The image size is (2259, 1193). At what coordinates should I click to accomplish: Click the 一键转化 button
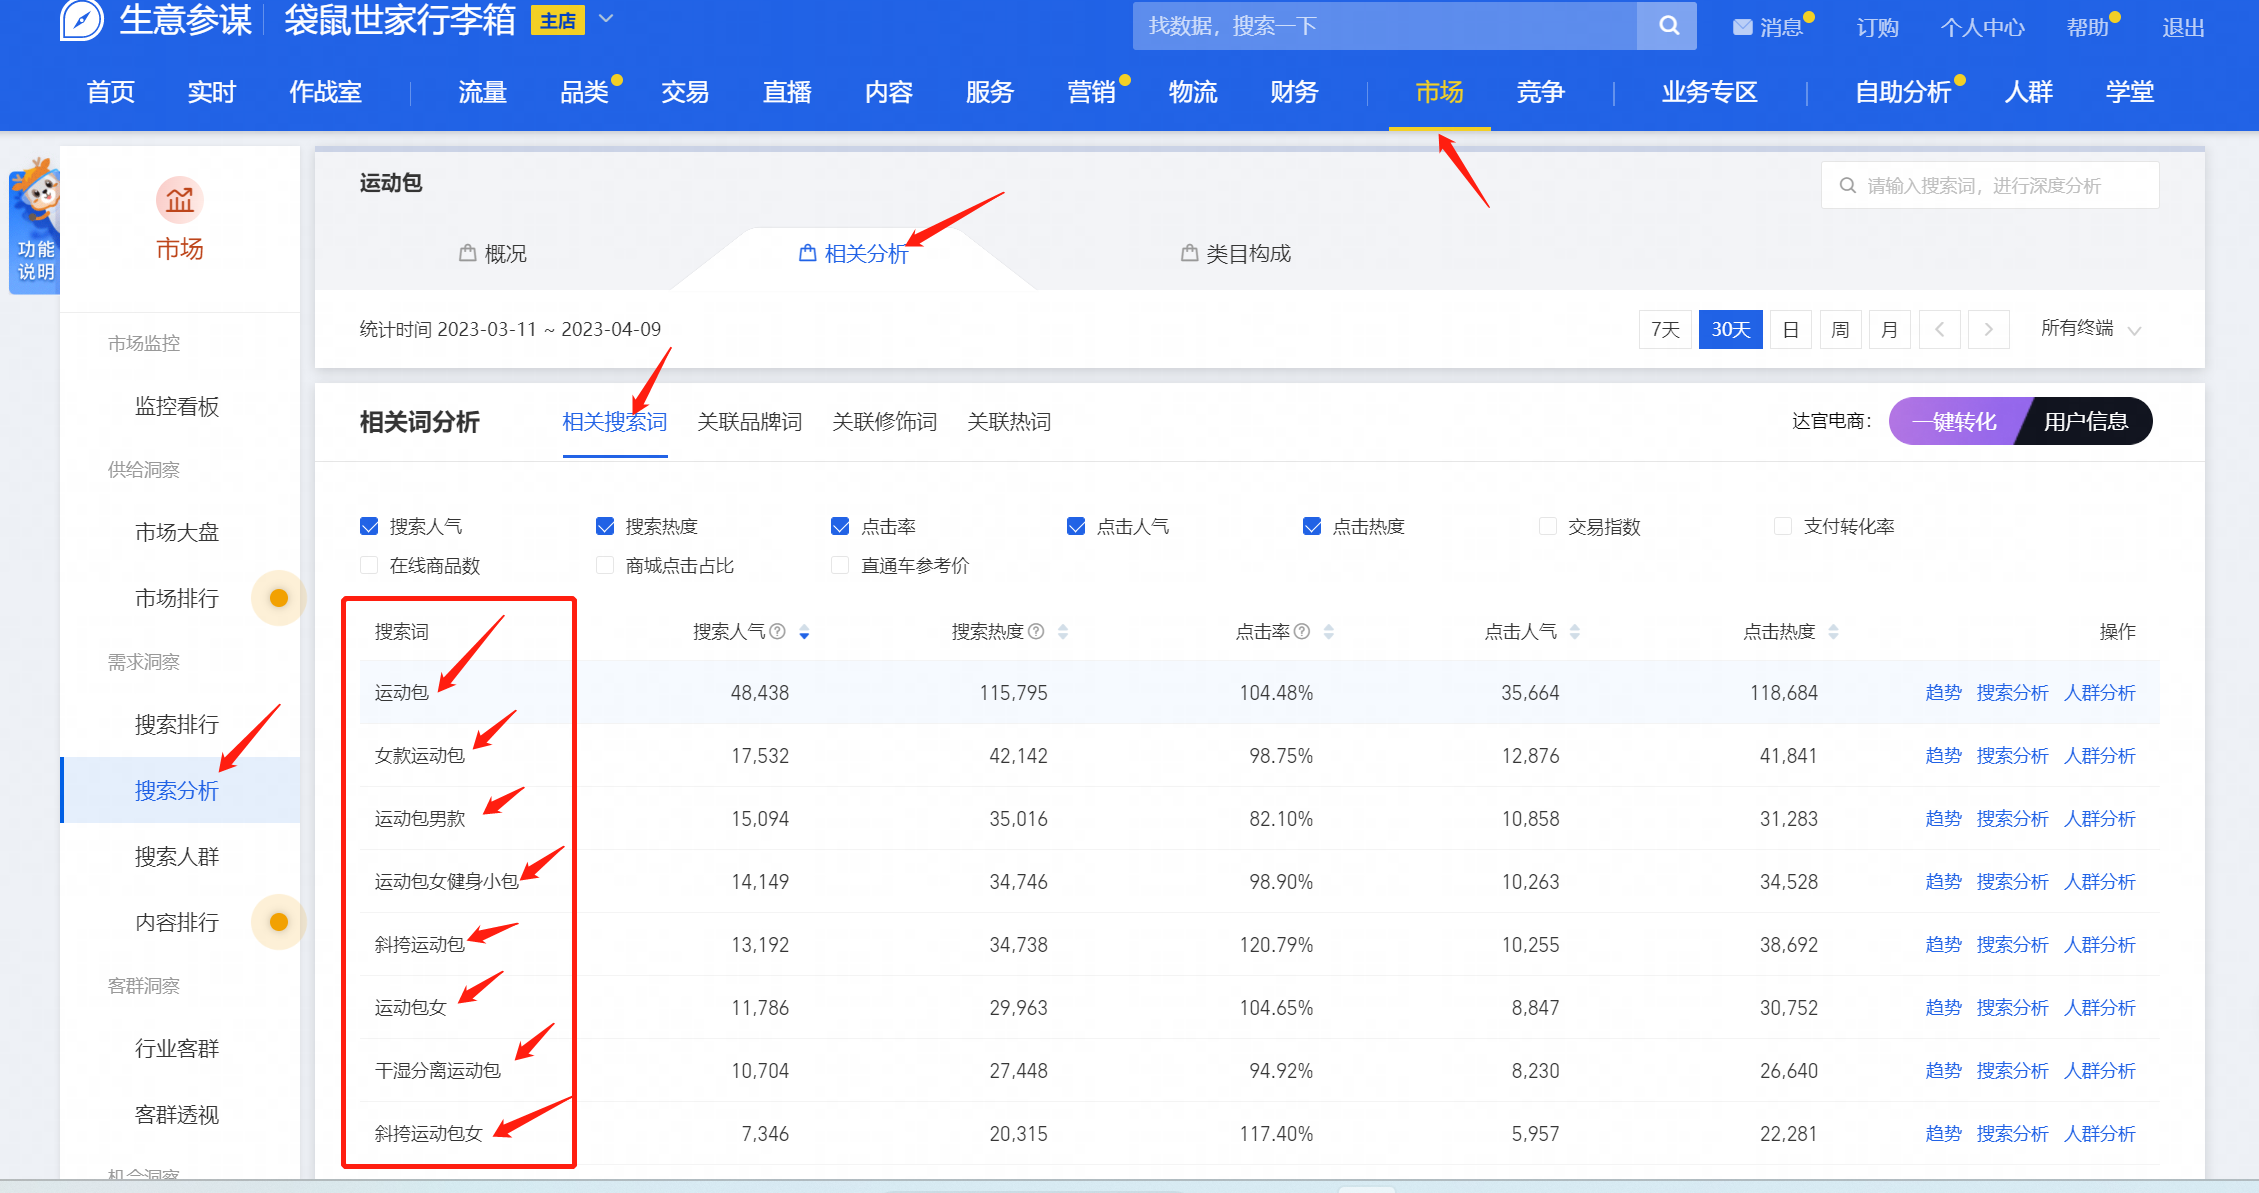[1953, 422]
